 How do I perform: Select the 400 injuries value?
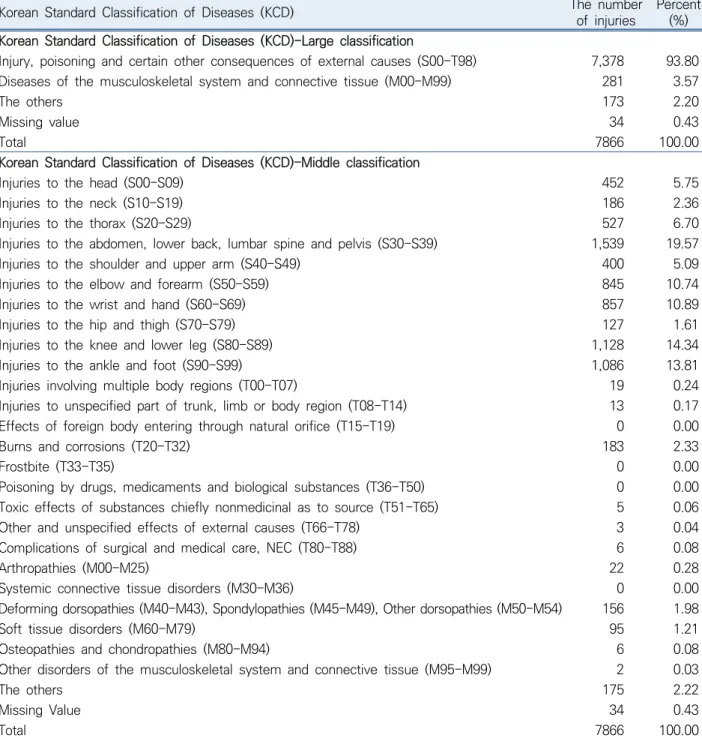coord(613,264)
